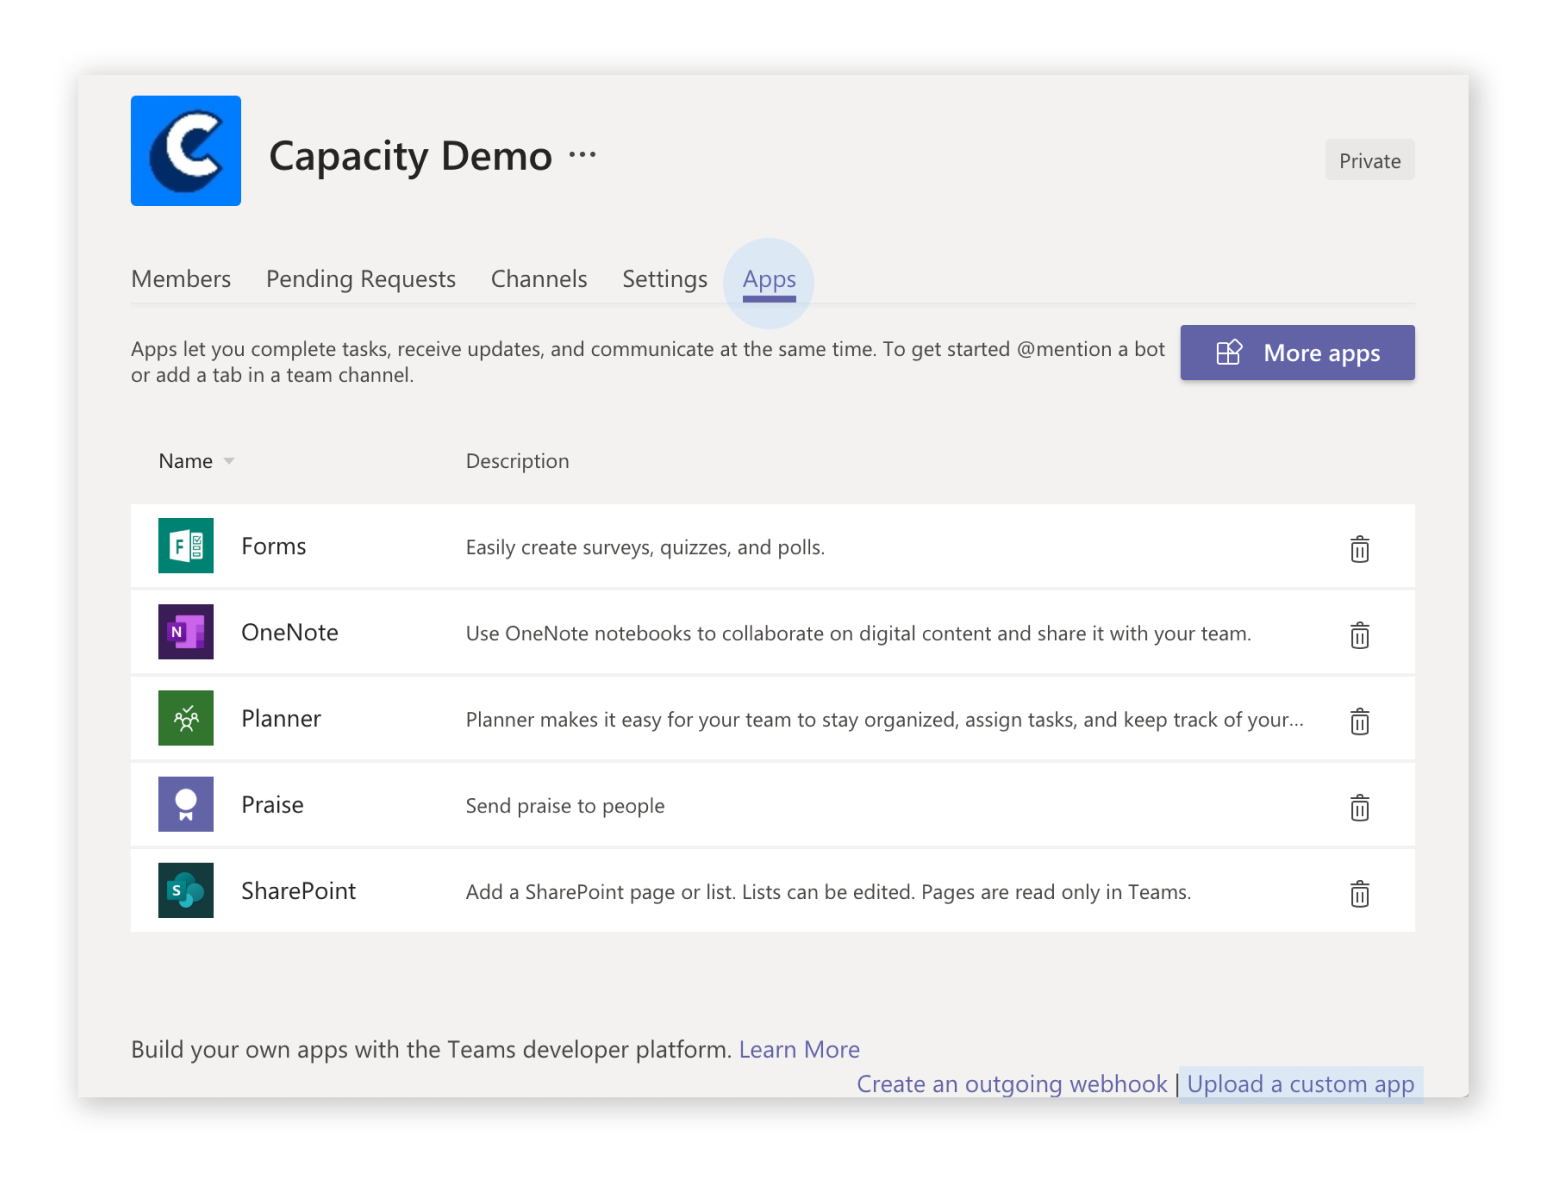Click the Praise app icon
1552x1180 pixels.
[186, 804]
